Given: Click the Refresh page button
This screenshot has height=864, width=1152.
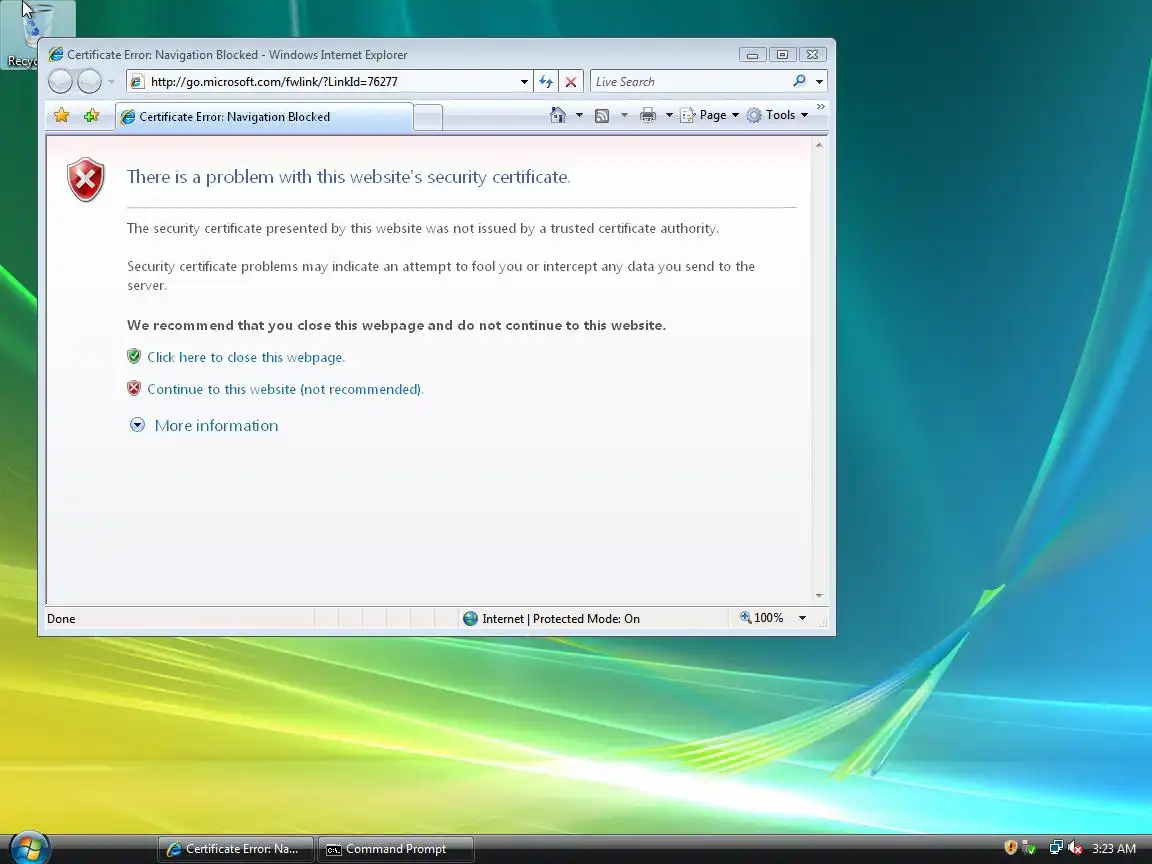Looking at the screenshot, I should point(546,82).
